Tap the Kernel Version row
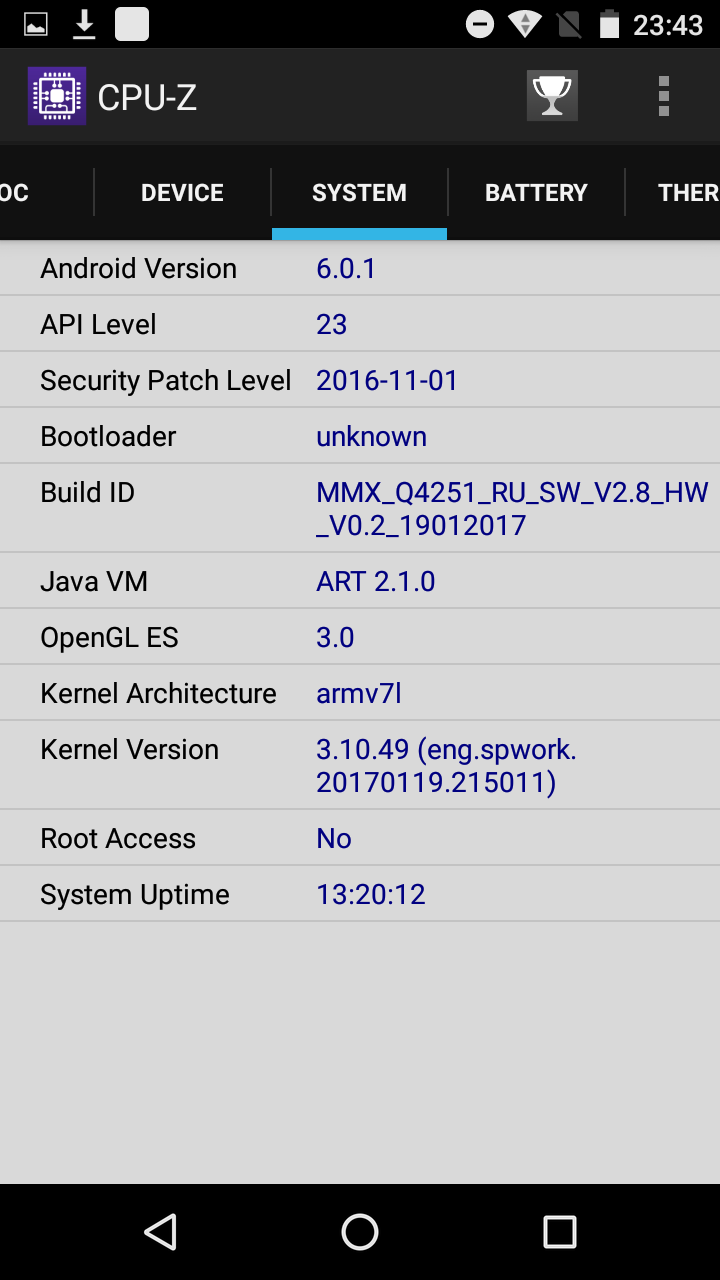This screenshot has width=720, height=1280. (x=360, y=765)
